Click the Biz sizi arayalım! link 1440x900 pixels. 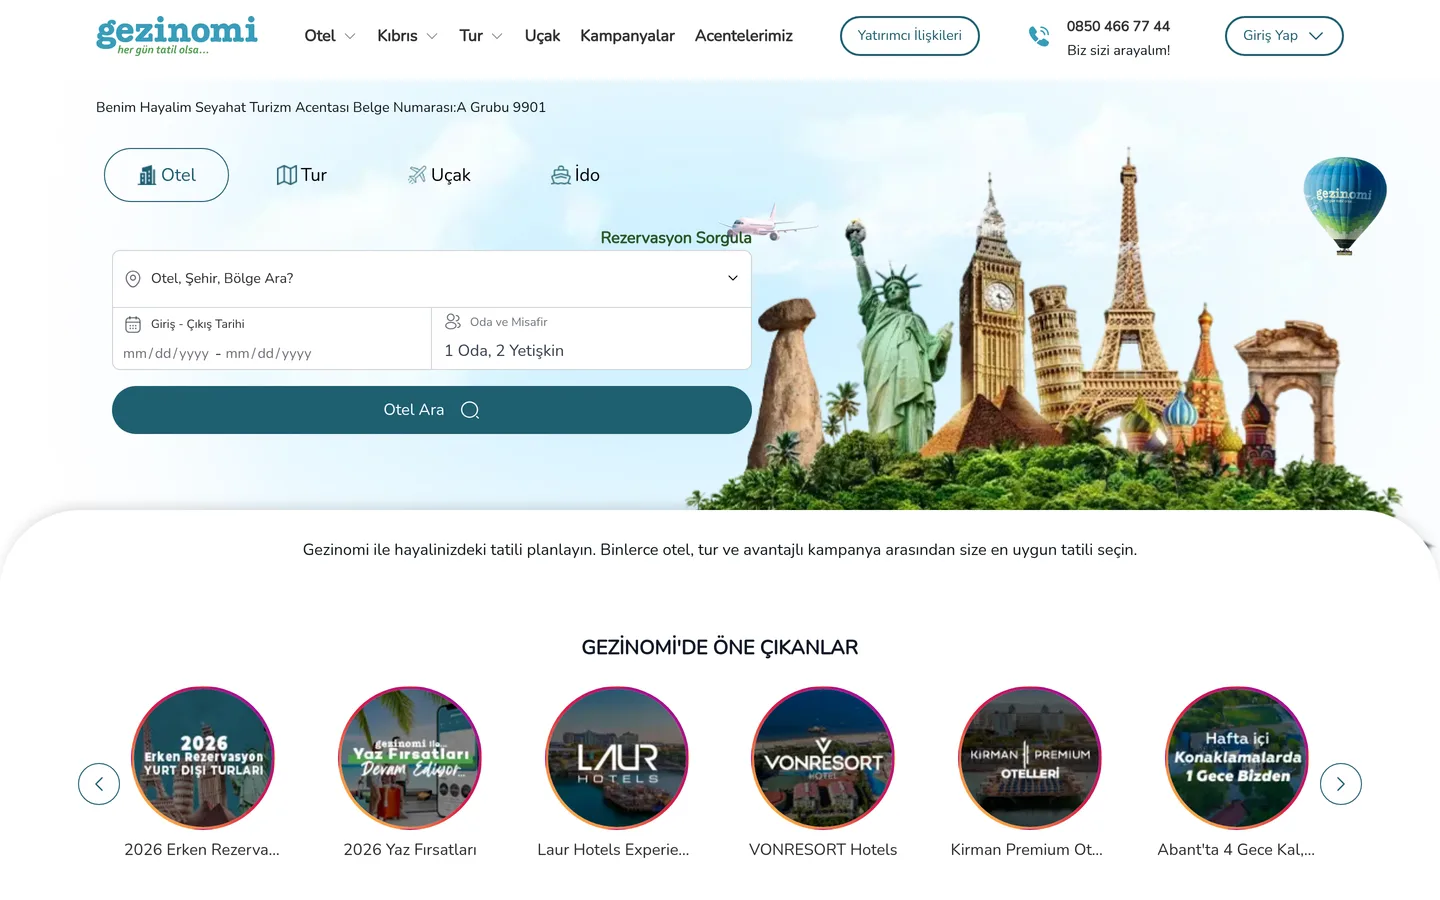1118,50
